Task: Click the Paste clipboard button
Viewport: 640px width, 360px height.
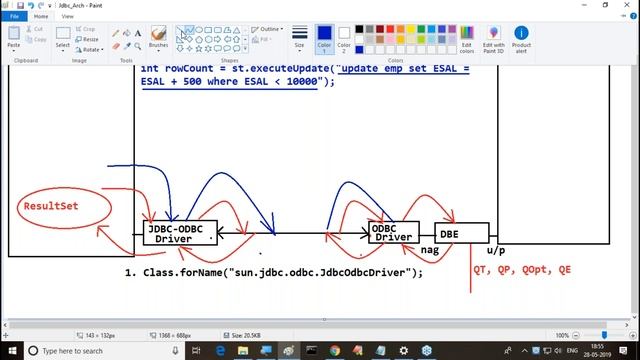Action: 13,34
